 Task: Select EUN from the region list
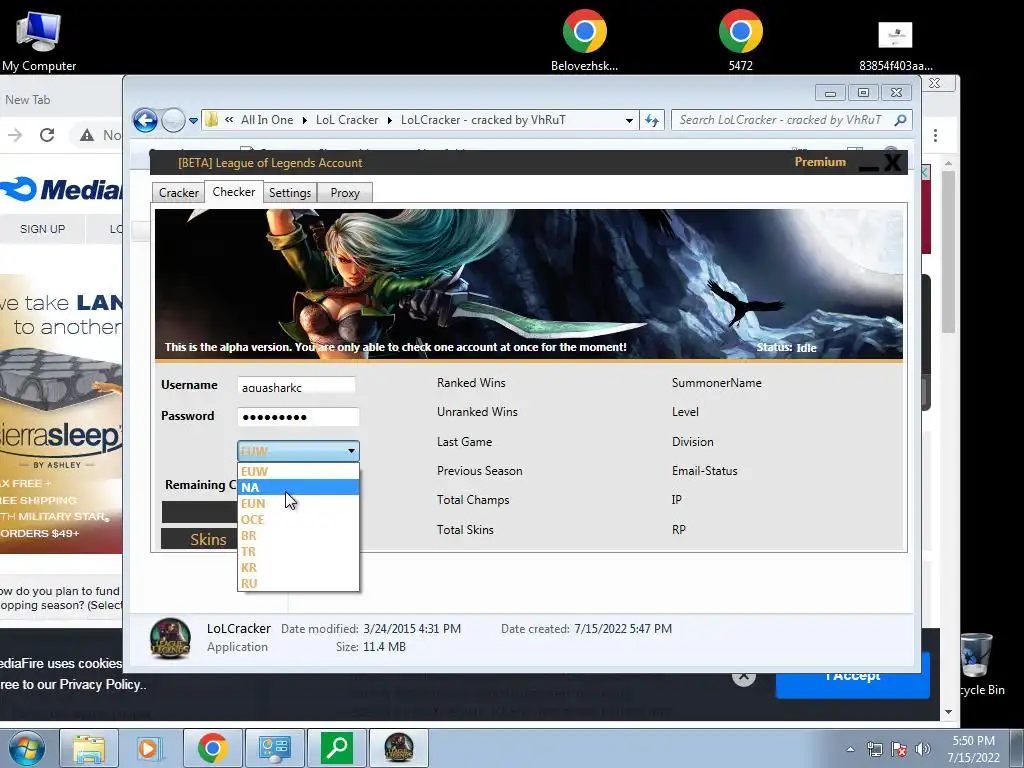point(298,504)
